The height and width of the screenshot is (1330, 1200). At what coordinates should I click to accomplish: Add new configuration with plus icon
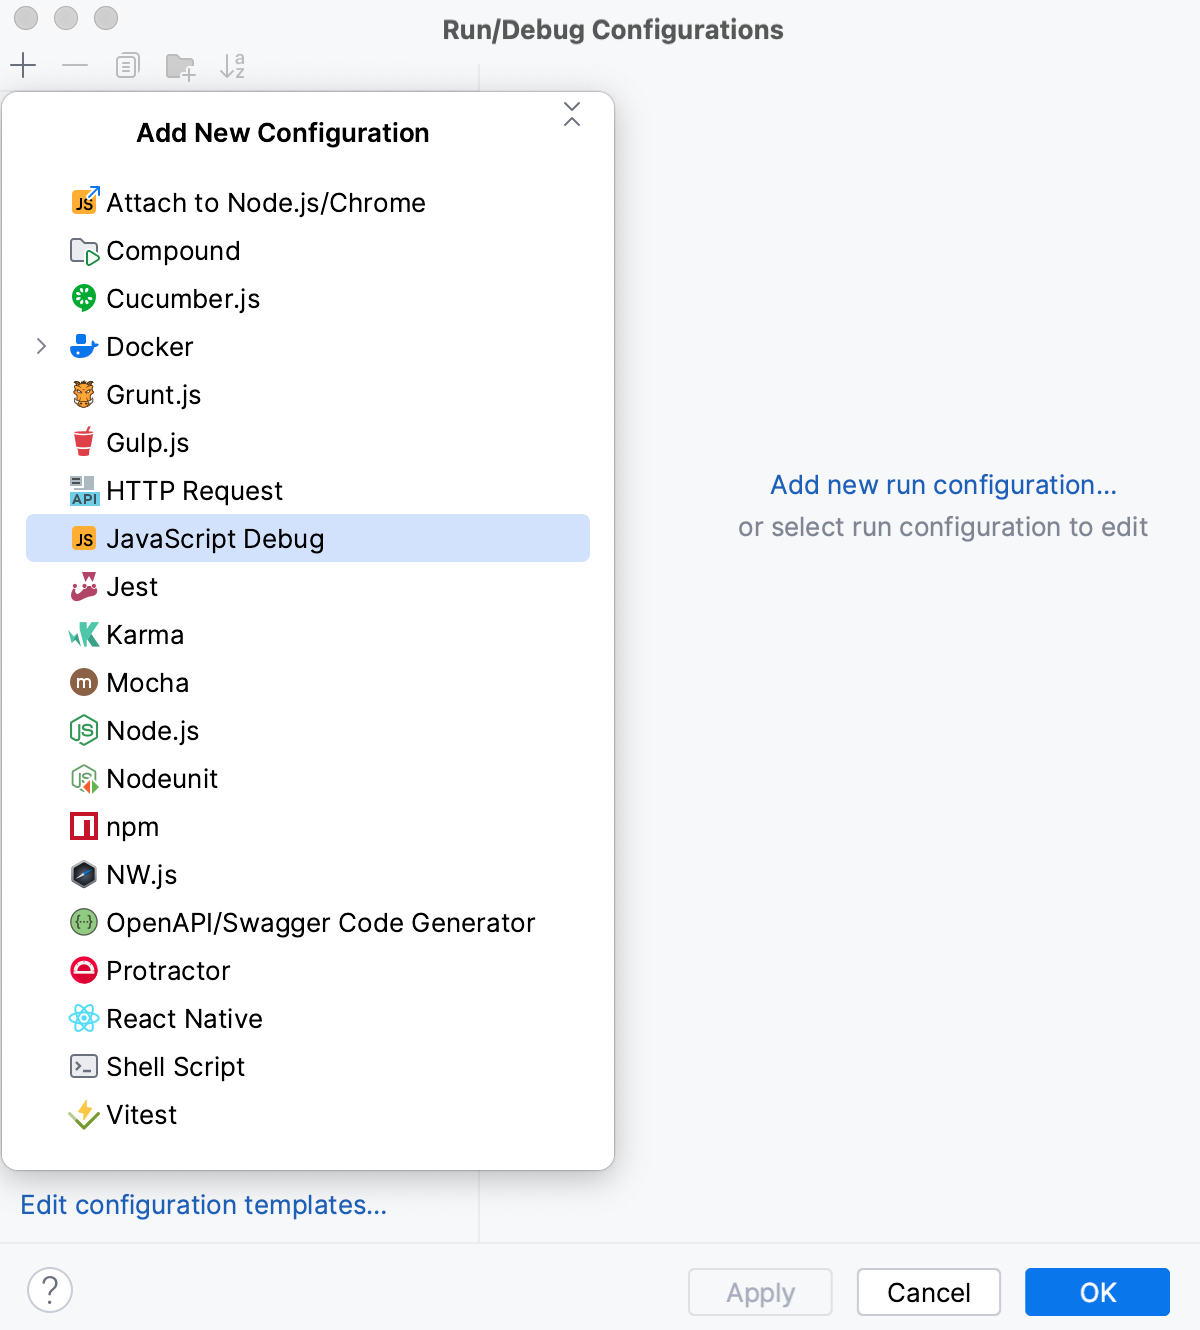[22, 66]
